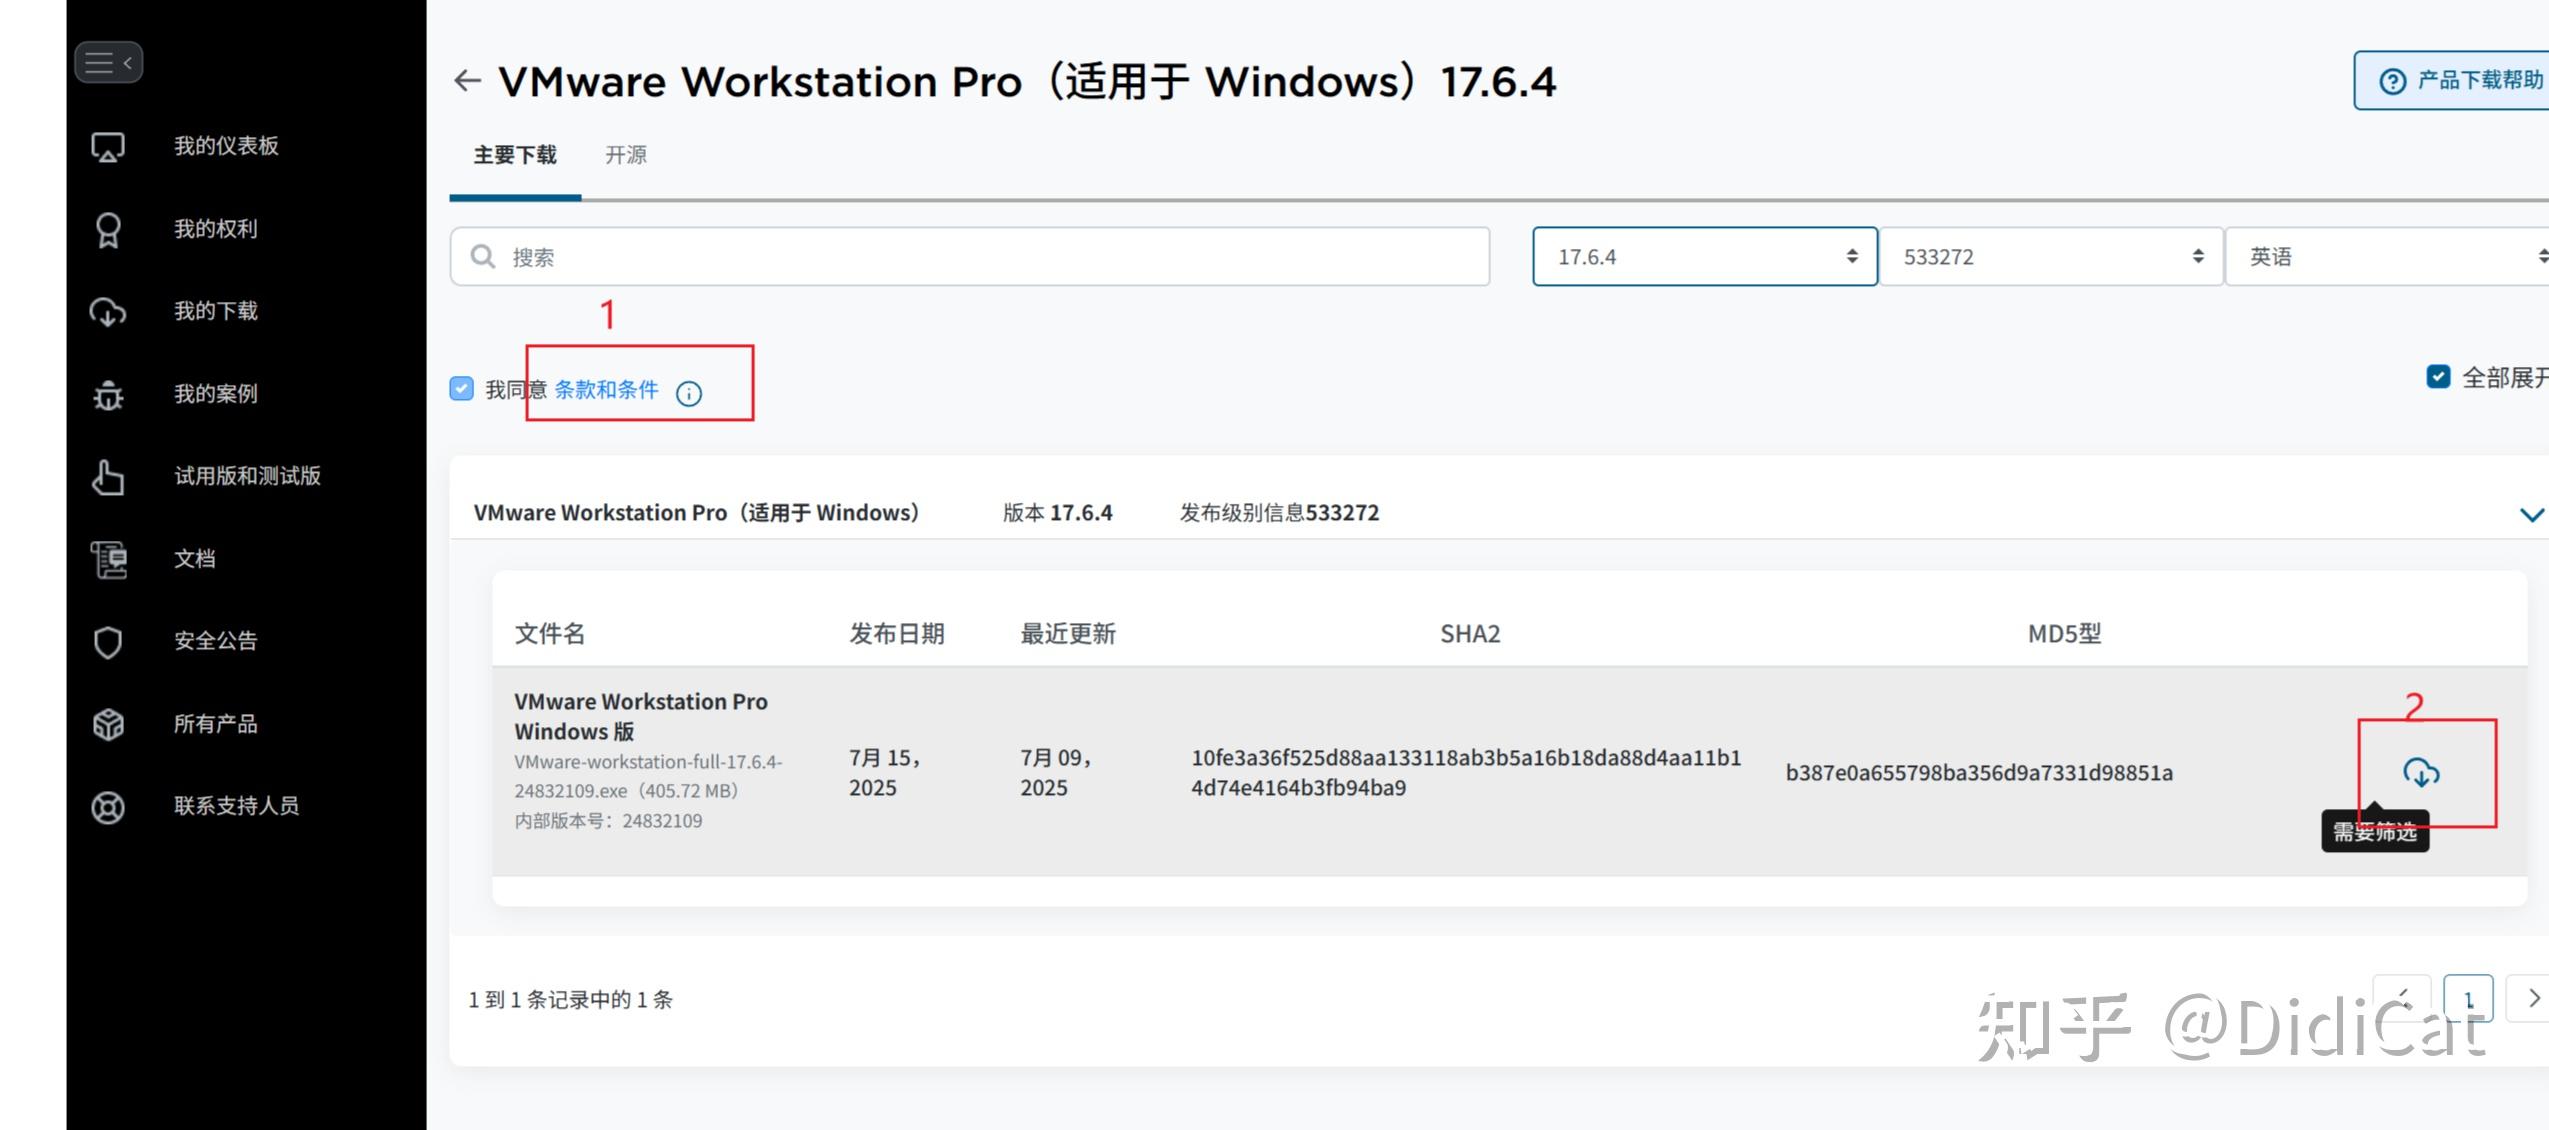Click 发布级别信息533272 in section header
The height and width of the screenshot is (1130, 2549).
point(1279,513)
